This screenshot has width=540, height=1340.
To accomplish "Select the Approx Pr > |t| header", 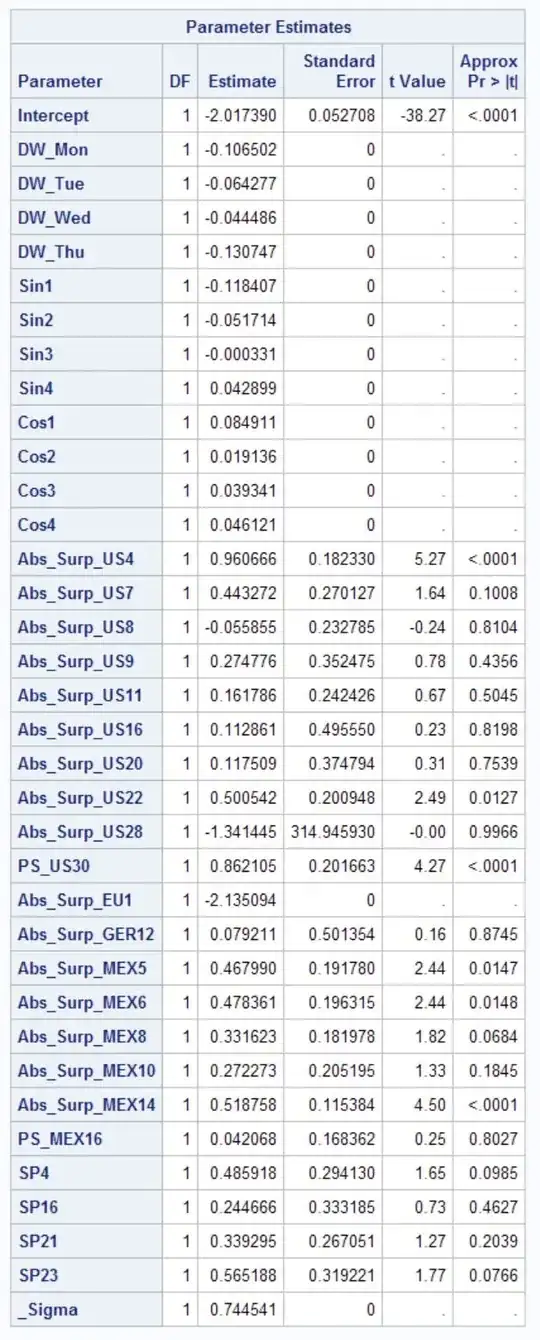I will click(x=489, y=71).
